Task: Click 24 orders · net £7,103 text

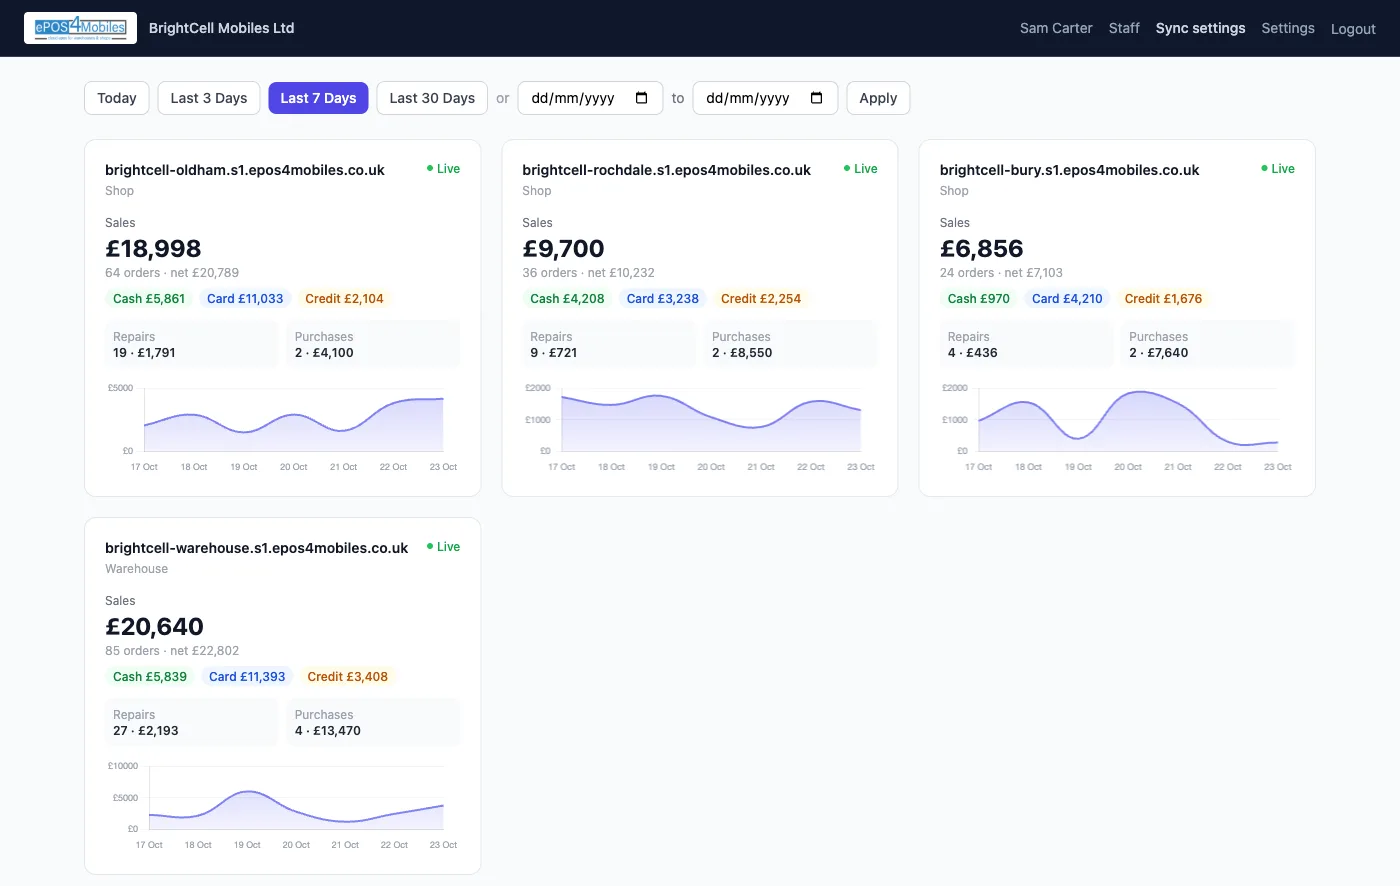Action: (x=1001, y=273)
